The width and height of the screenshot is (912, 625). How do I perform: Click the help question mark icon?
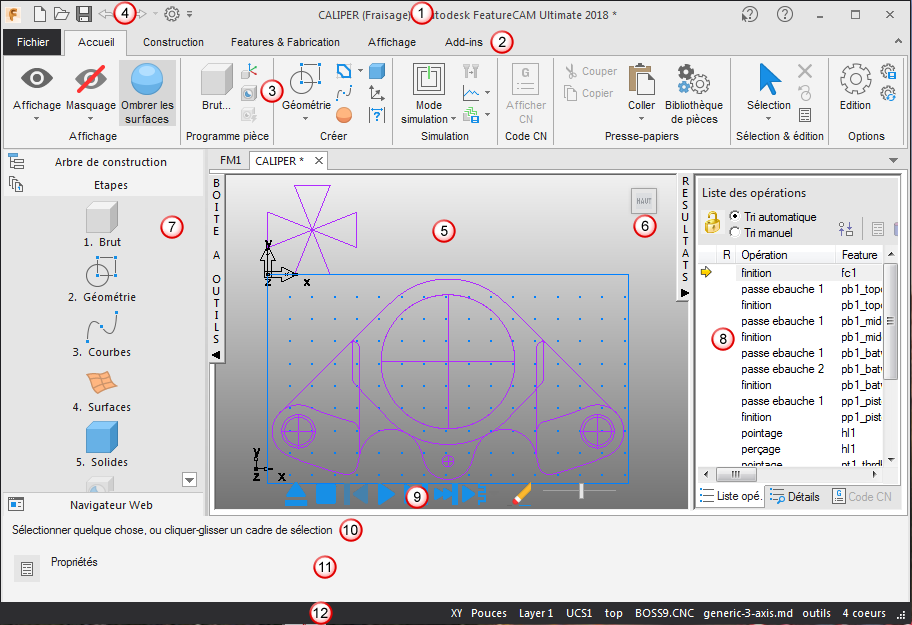[785, 14]
